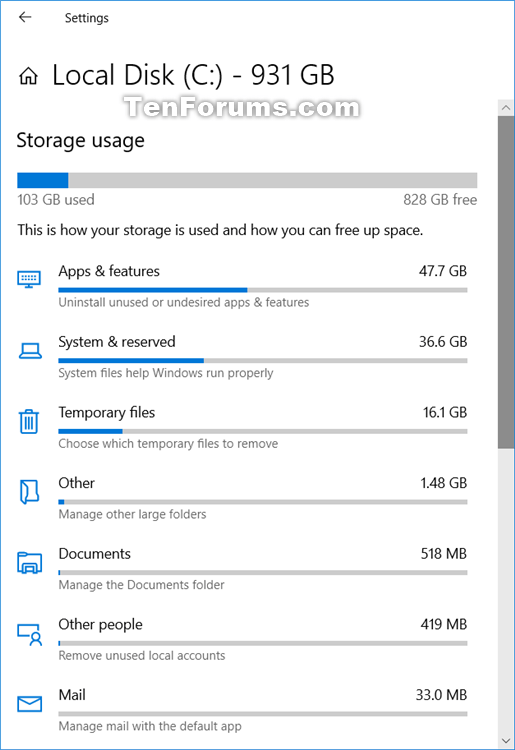Click the Mail envelope icon
Viewport: 515px width, 750px height.
pyautogui.click(x=29, y=704)
